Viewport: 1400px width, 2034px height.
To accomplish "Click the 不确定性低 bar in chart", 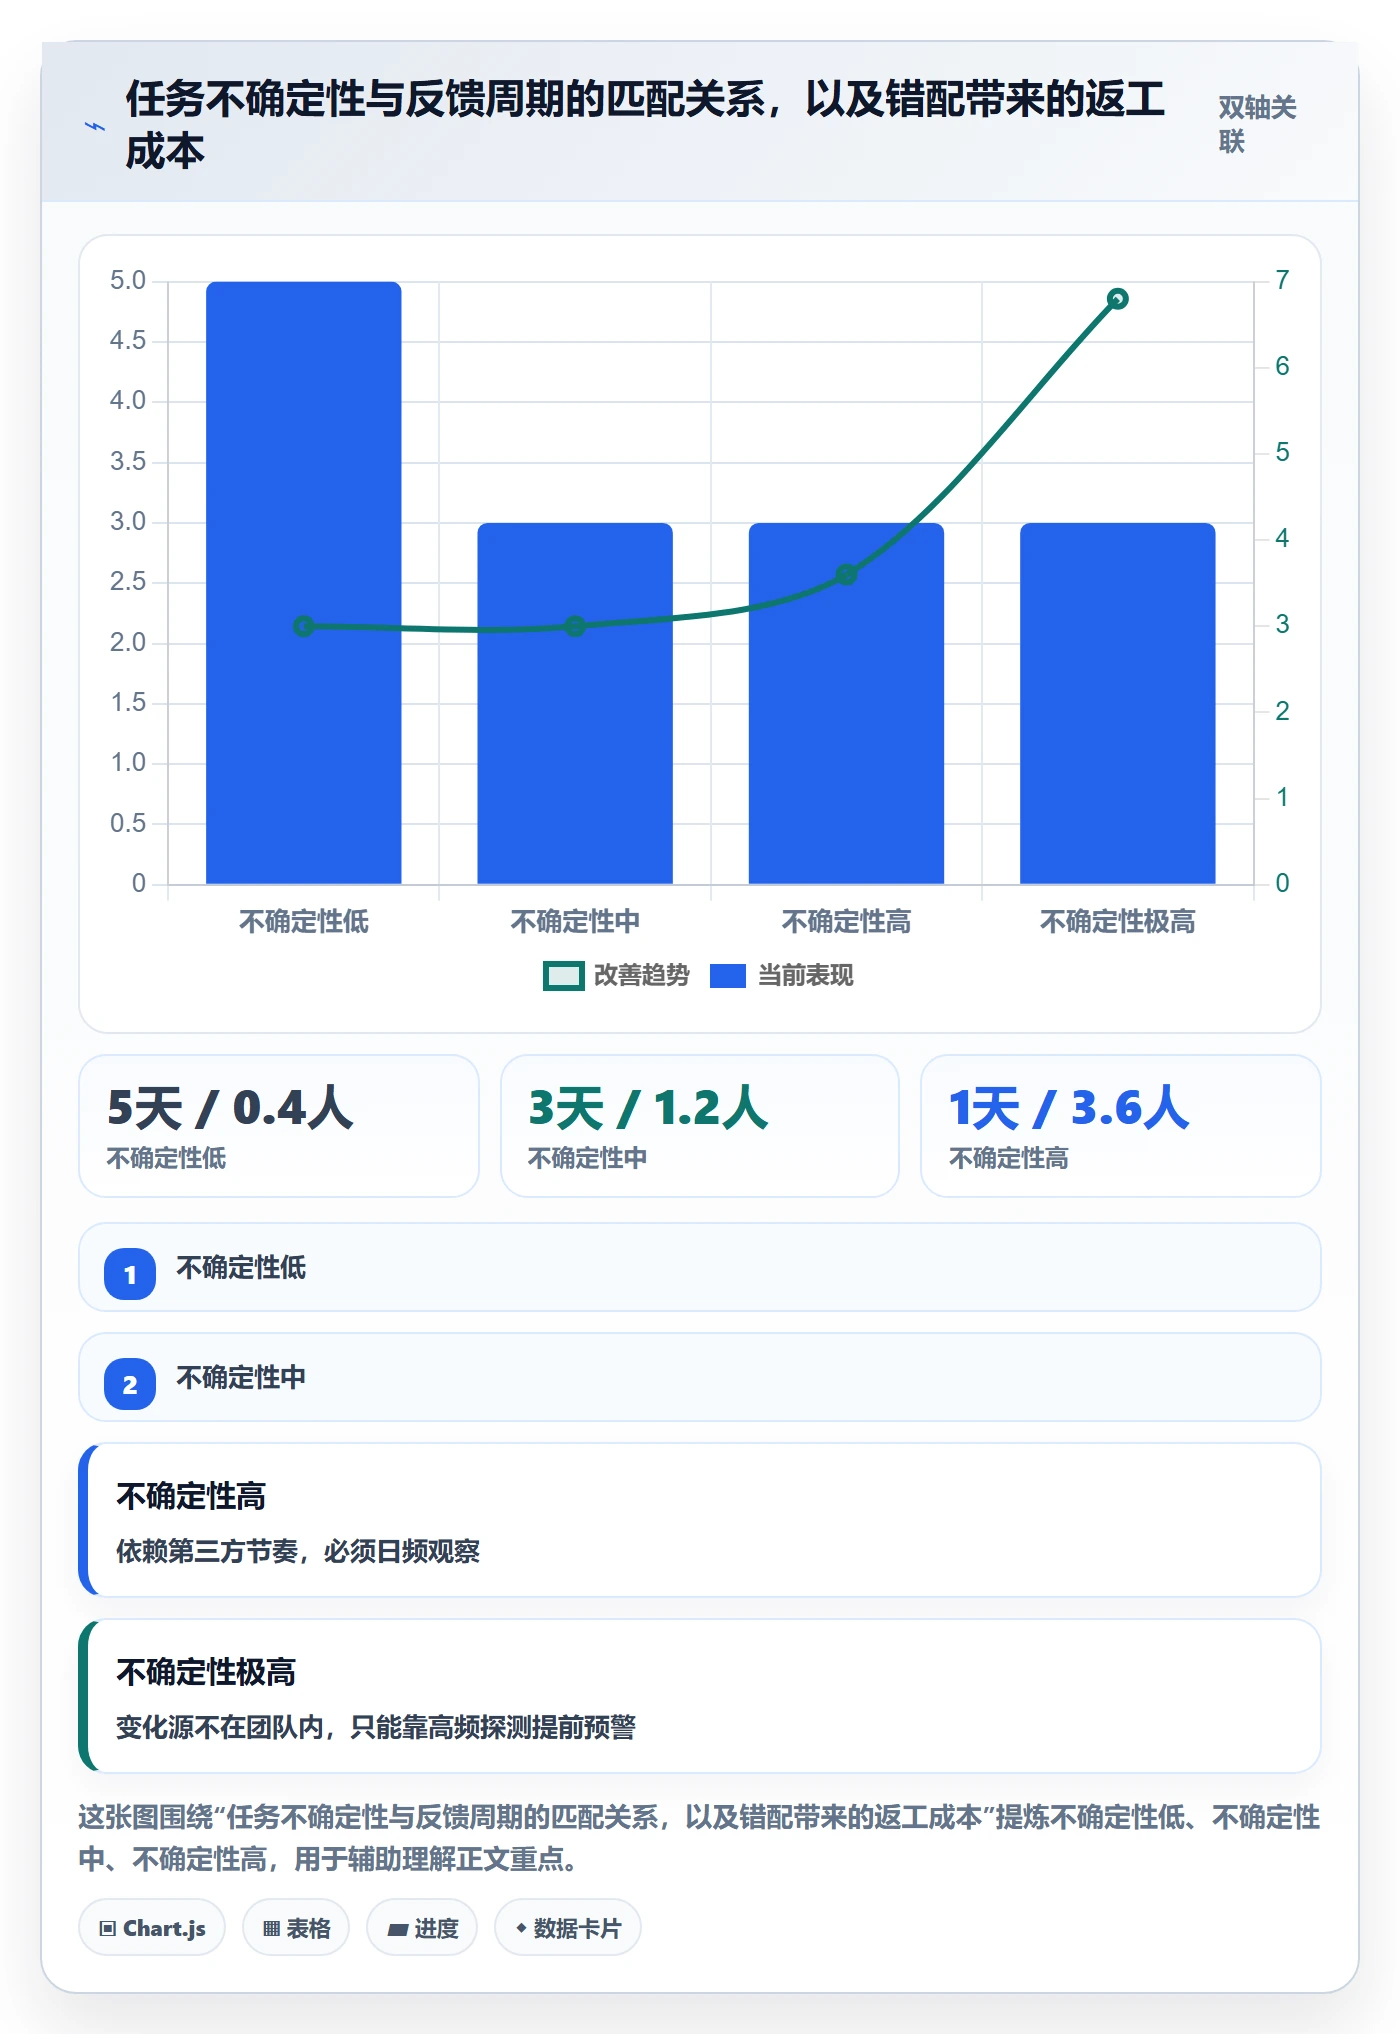I will (x=304, y=583).
